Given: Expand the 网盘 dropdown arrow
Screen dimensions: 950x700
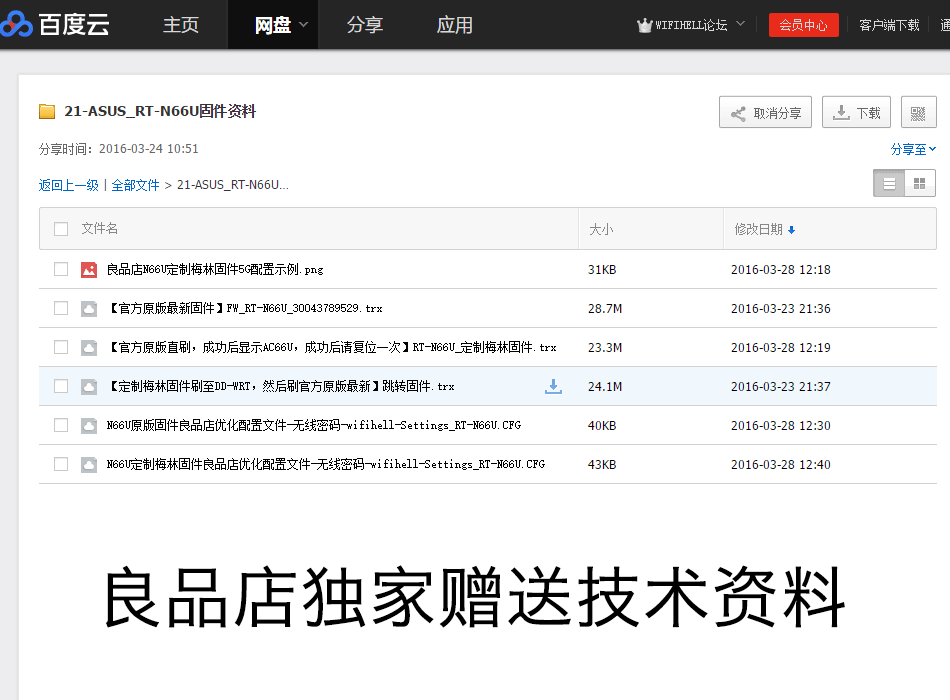Looking at the screenshot, I should tap(304, 25).
